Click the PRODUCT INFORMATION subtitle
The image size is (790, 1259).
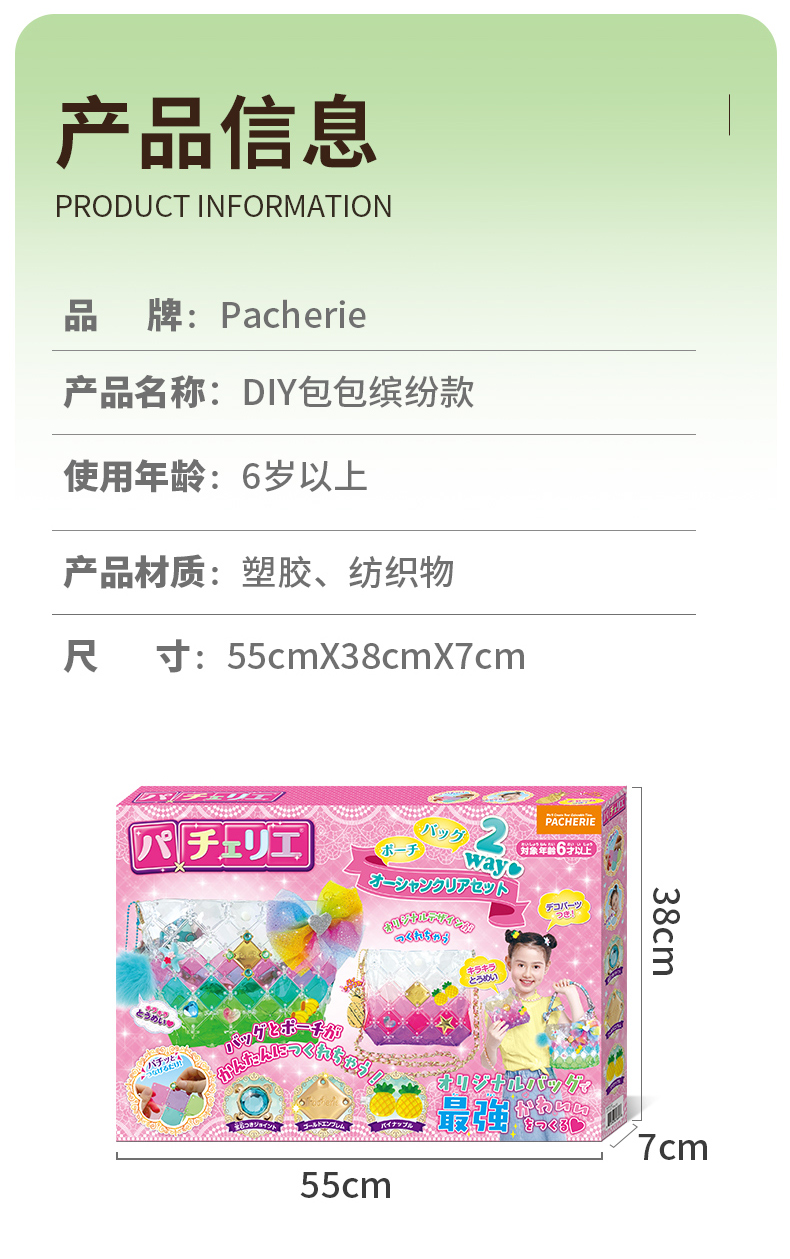click(224, 206)
